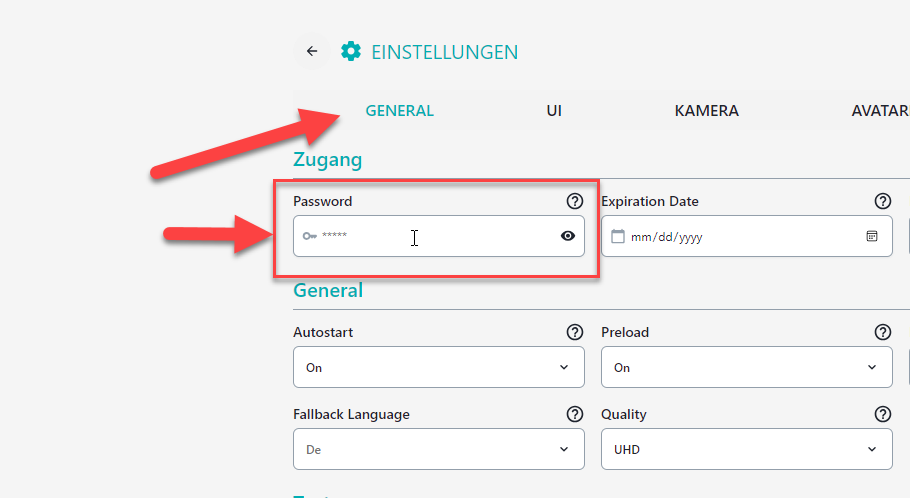
Task: Expand the Autostart dropdown
Action: tap(439, 367)
